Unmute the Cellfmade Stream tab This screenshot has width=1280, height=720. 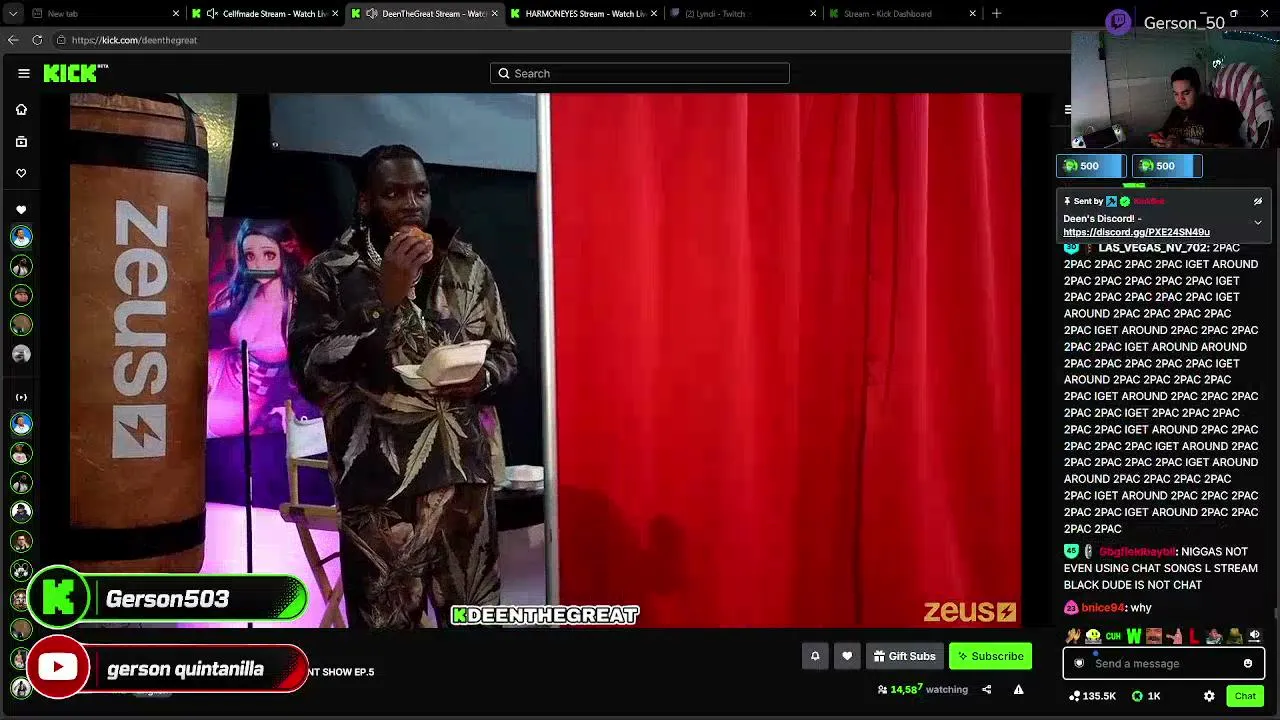[212, 14]
